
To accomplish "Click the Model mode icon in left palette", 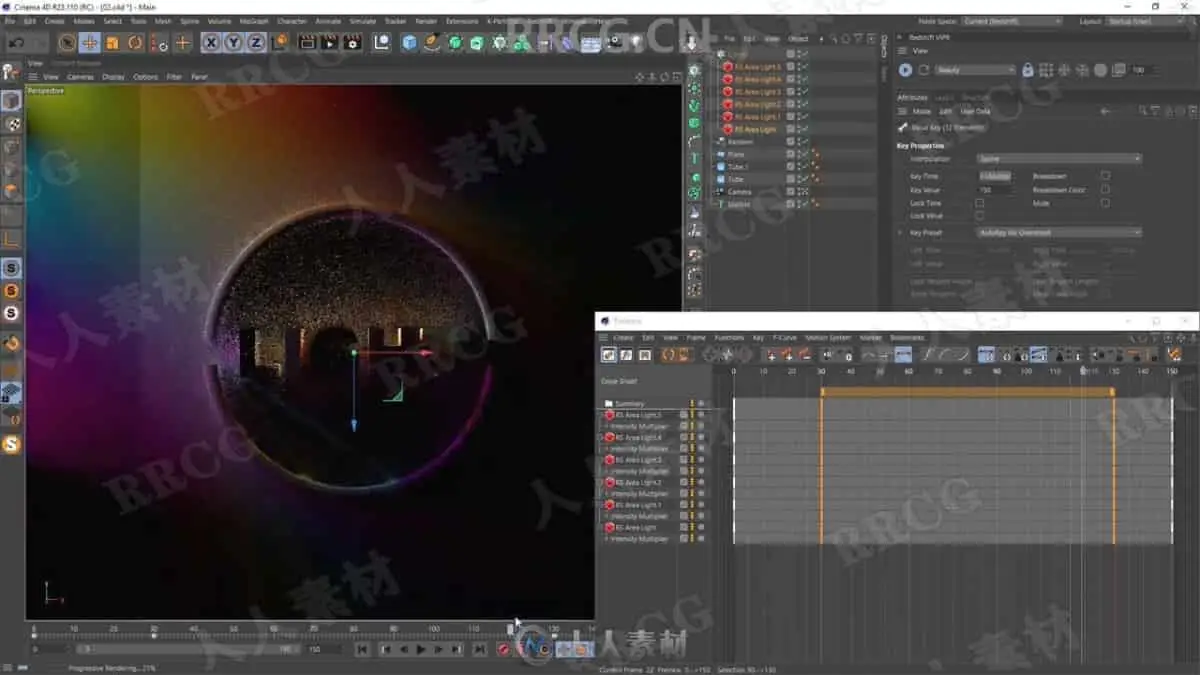I will coord(11,100).
